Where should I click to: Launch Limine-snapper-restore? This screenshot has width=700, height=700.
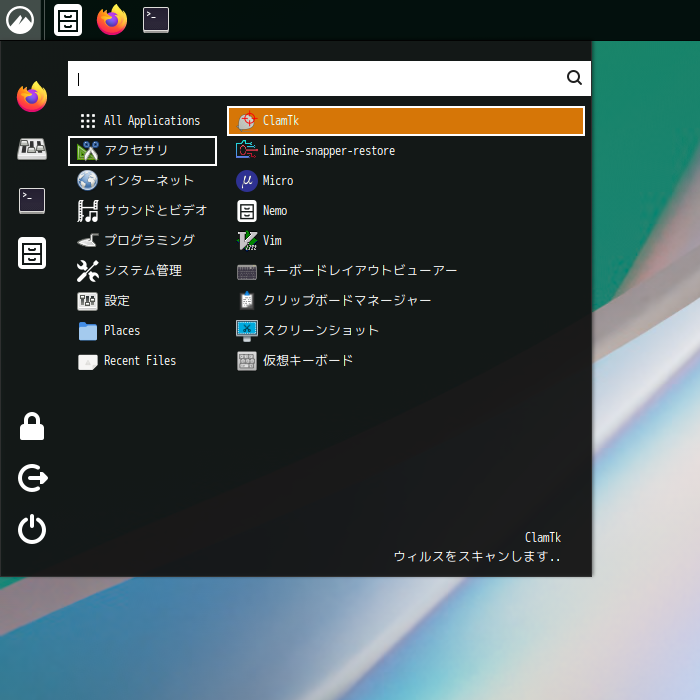[406, 151]
